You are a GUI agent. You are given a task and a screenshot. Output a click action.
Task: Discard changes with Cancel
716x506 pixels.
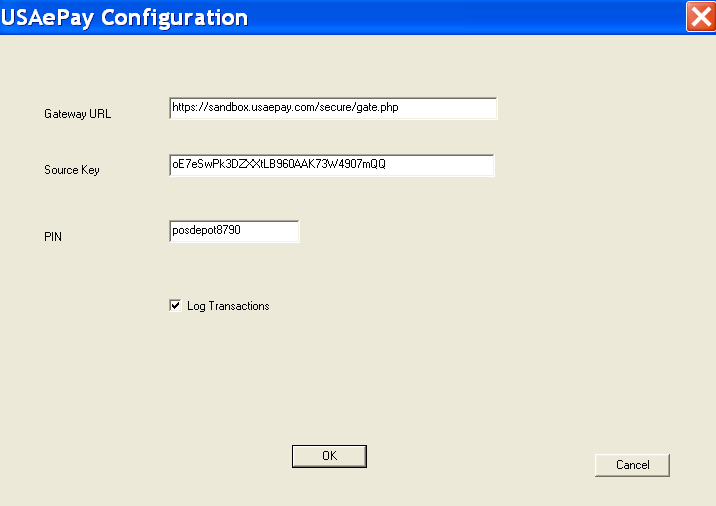pyautogui.click(x=632, y=465)
